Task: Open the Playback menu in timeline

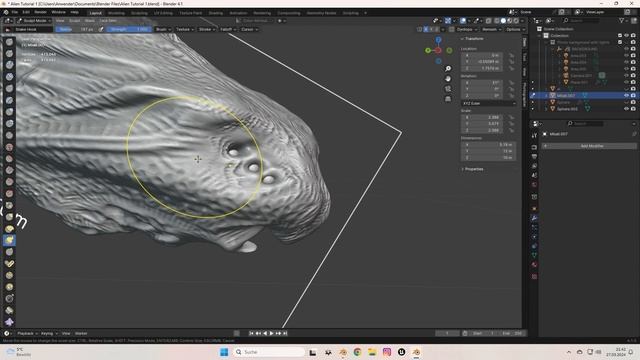Action: [27, 333]
